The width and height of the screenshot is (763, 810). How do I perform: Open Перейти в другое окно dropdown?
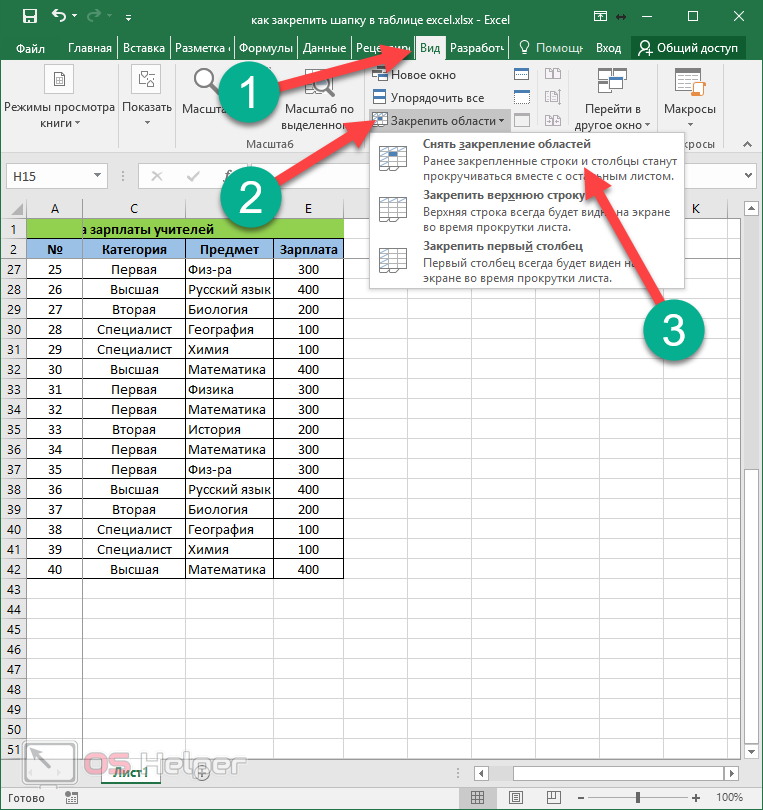tap(612, 98)
